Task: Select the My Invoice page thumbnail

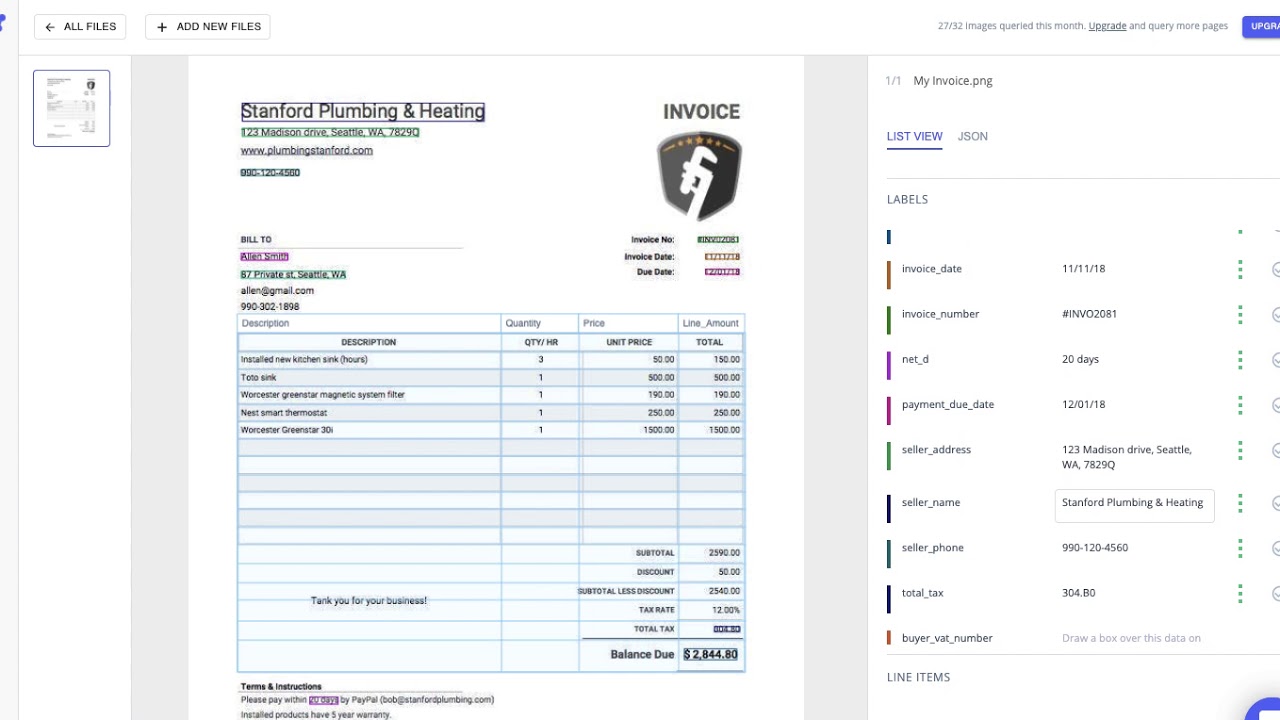Action: coord(71,108)
